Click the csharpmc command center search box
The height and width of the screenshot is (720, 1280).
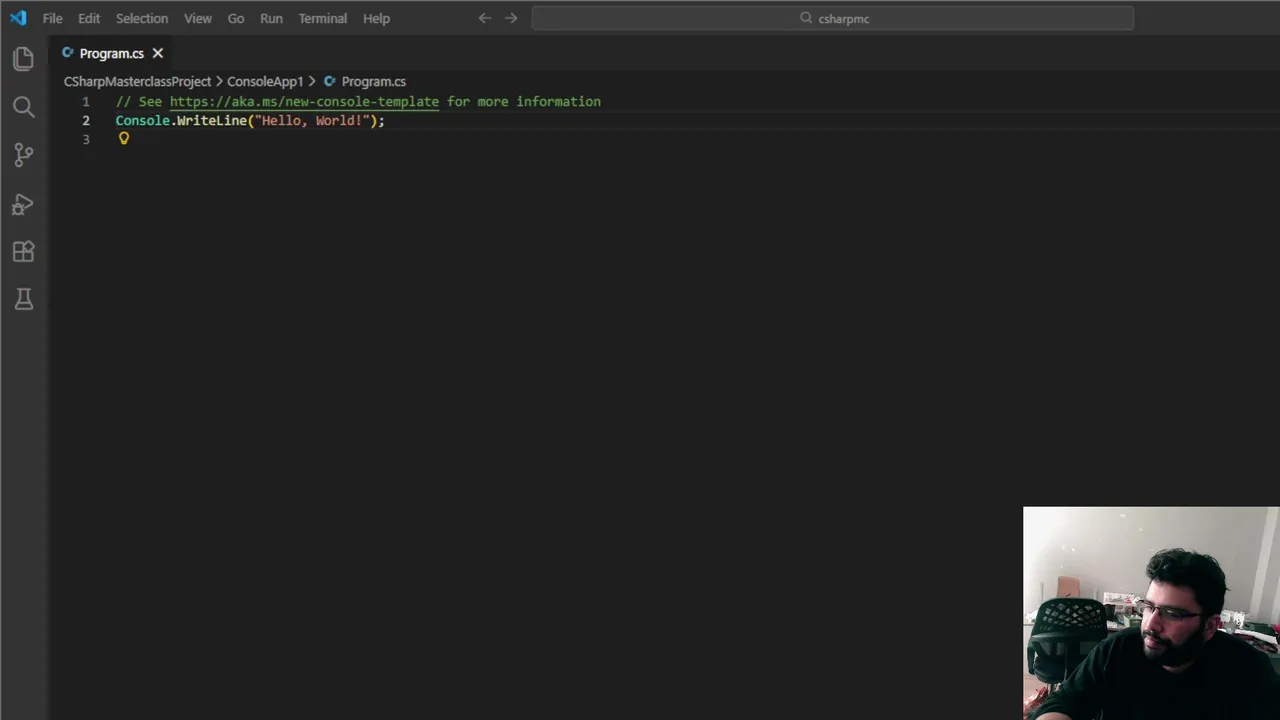(833, 18)
